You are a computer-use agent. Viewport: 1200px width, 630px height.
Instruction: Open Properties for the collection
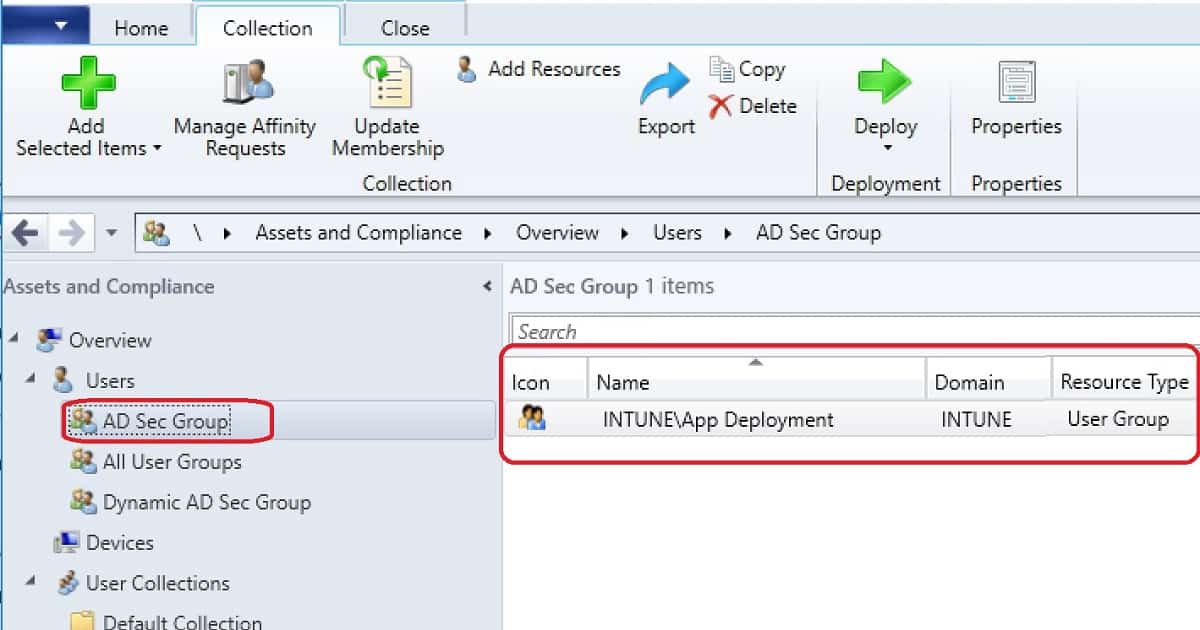pyautogui.click(x=1015, y=105)
